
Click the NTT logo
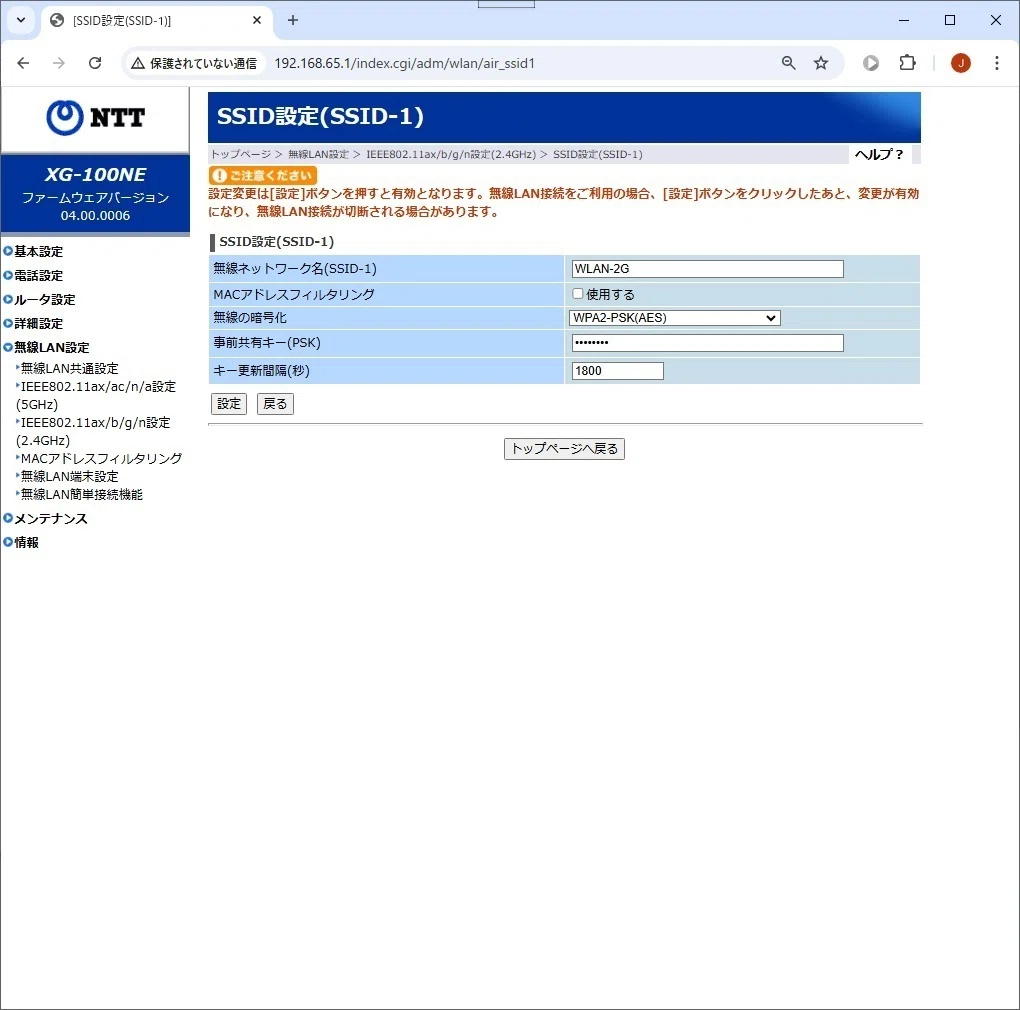[x=96, y=118]
